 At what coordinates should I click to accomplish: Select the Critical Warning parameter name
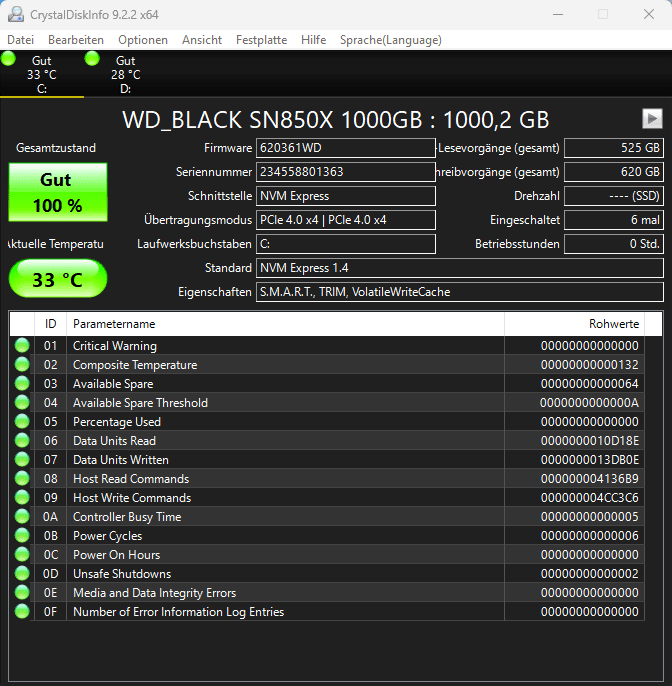point(115,346)
